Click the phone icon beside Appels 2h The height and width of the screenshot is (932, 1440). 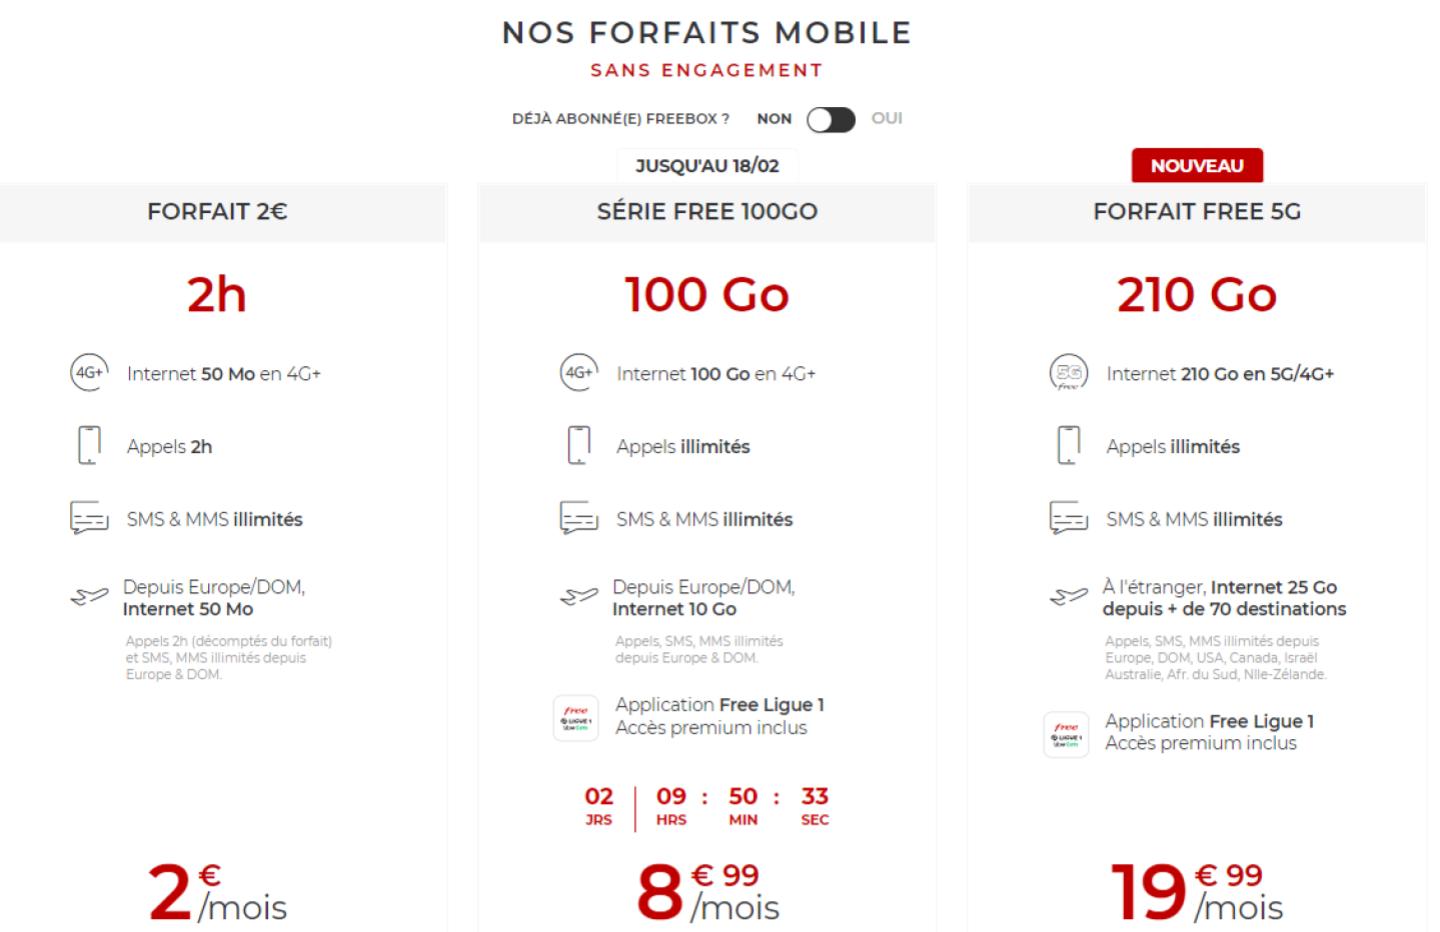pyautogui.click(x=89, y=446)
